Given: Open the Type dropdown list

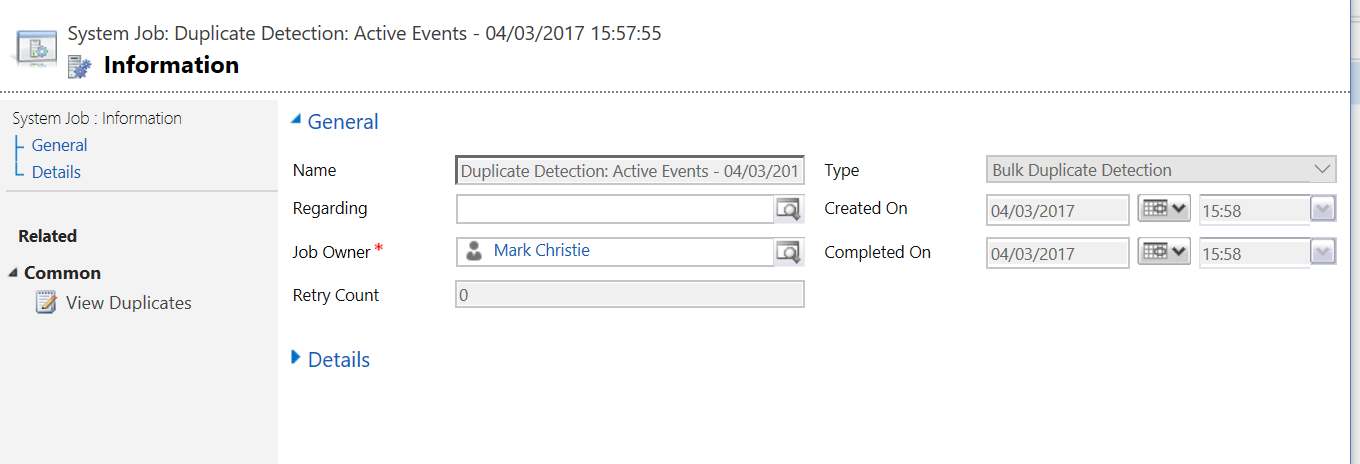Looking at the screenshot, I should [1161, 170].
